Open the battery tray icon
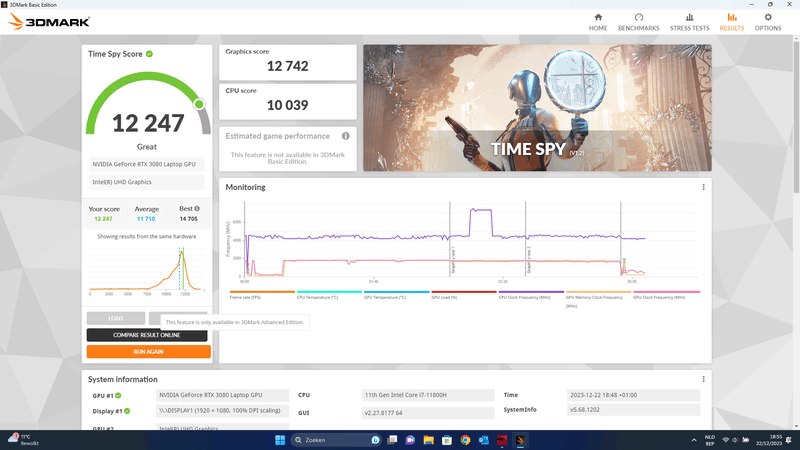Screen dimensions: 800x450 745,440
